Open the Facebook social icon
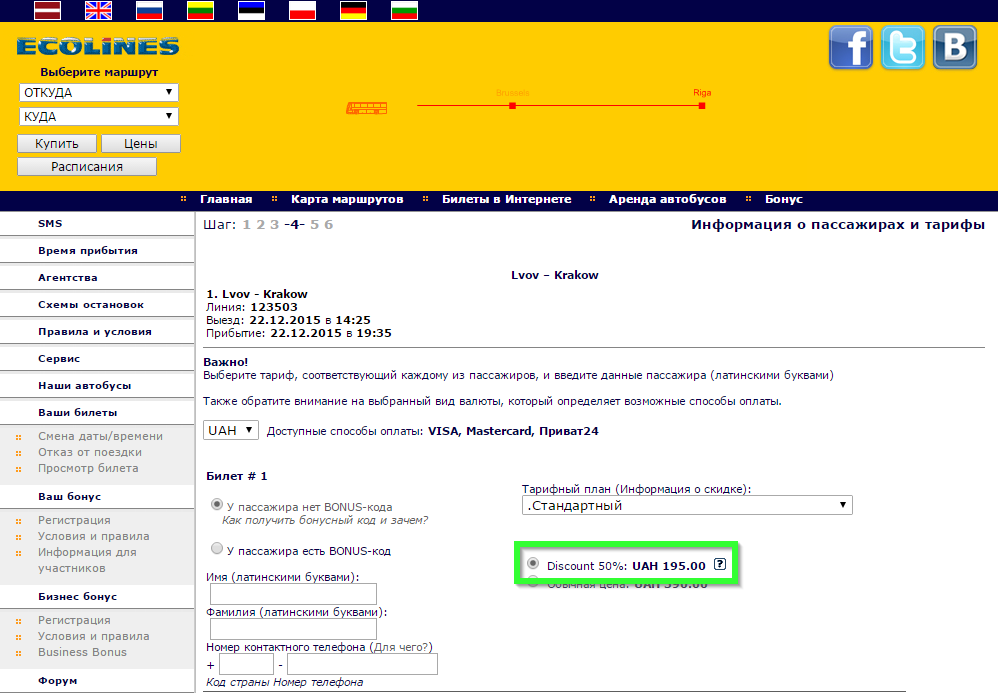Viewport: 998px width, 693px height. 851,47
